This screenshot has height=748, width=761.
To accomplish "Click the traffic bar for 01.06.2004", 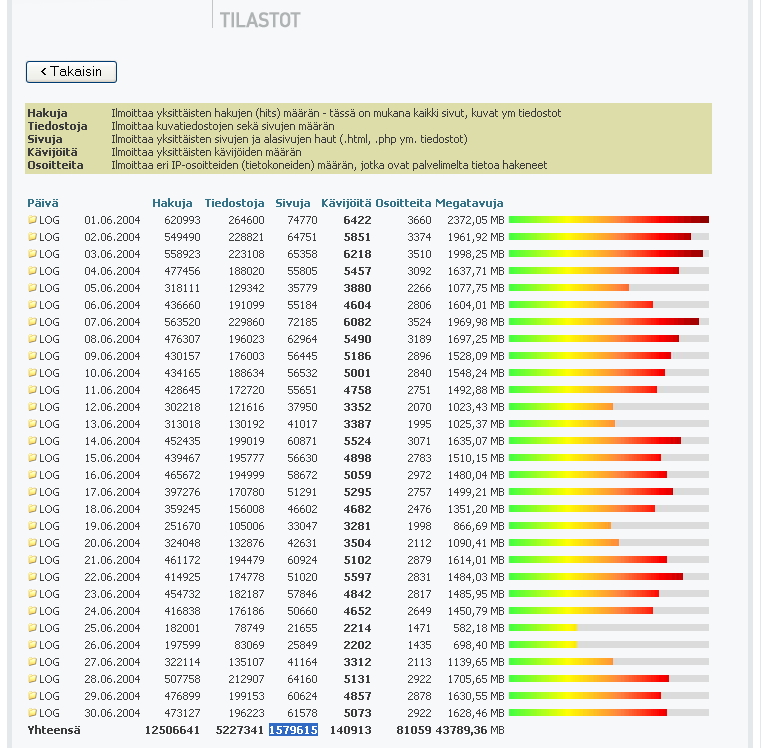I will pyautogui.click(x=609, y=220).
